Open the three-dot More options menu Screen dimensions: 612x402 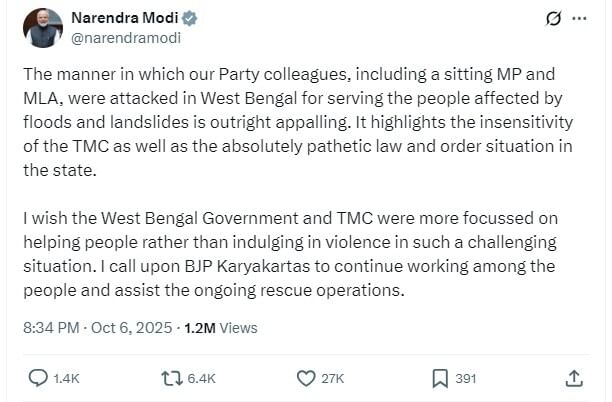point(582,19)
